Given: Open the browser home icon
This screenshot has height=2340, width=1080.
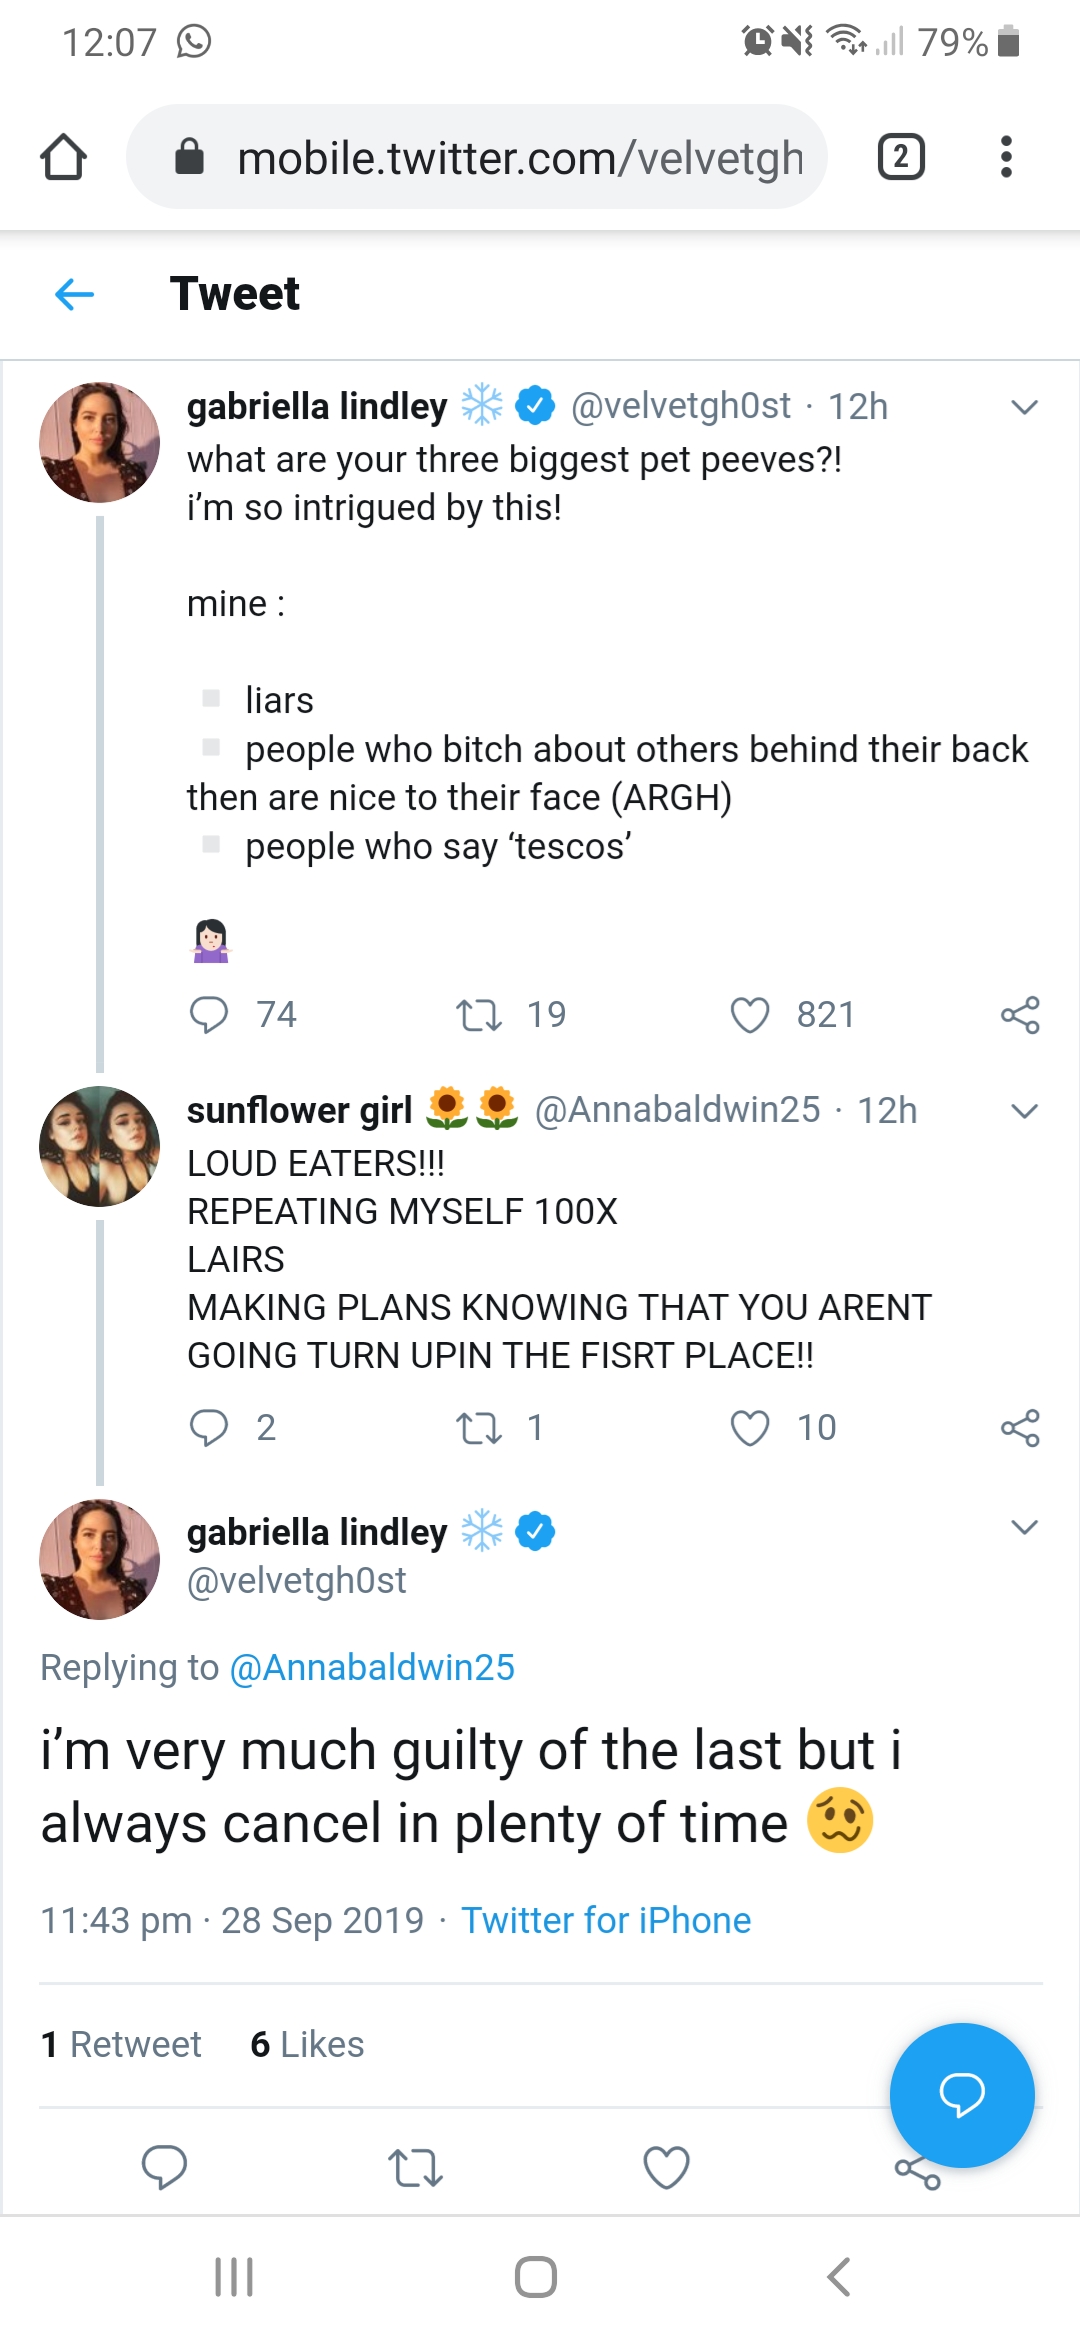Looking at the screenshot, I should tap(63, 157).
